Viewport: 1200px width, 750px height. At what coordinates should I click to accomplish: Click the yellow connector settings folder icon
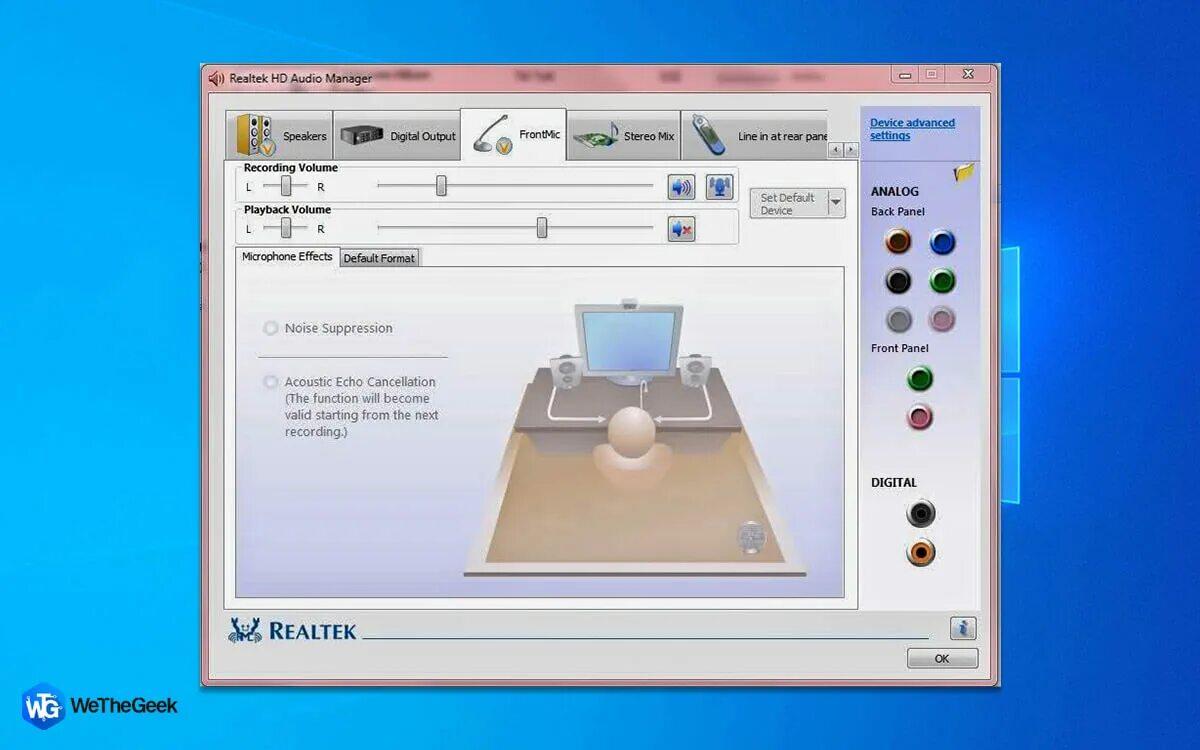(964, 173)
